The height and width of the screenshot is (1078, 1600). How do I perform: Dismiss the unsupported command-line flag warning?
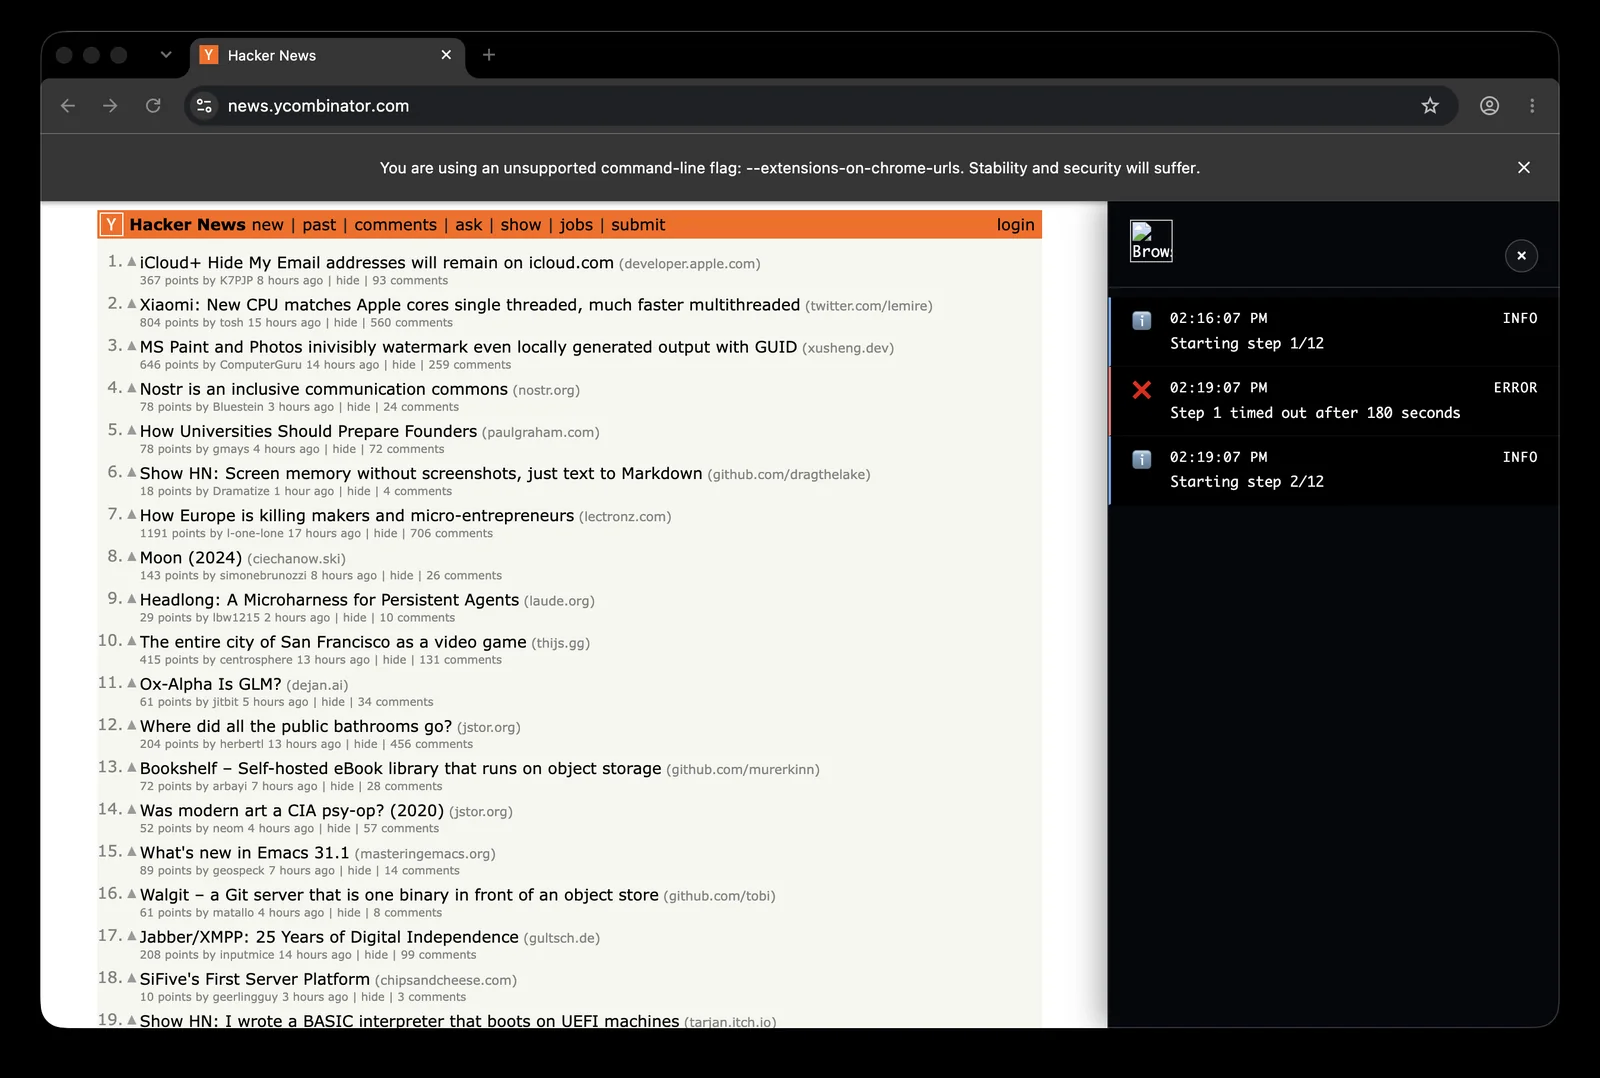[x=1524, y=168]
